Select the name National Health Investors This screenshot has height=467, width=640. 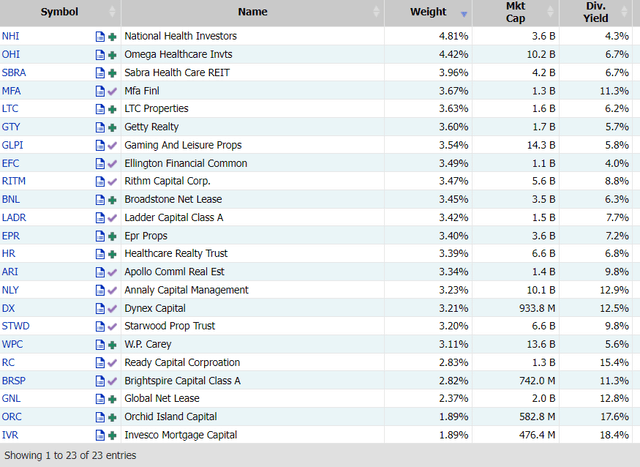181,36
